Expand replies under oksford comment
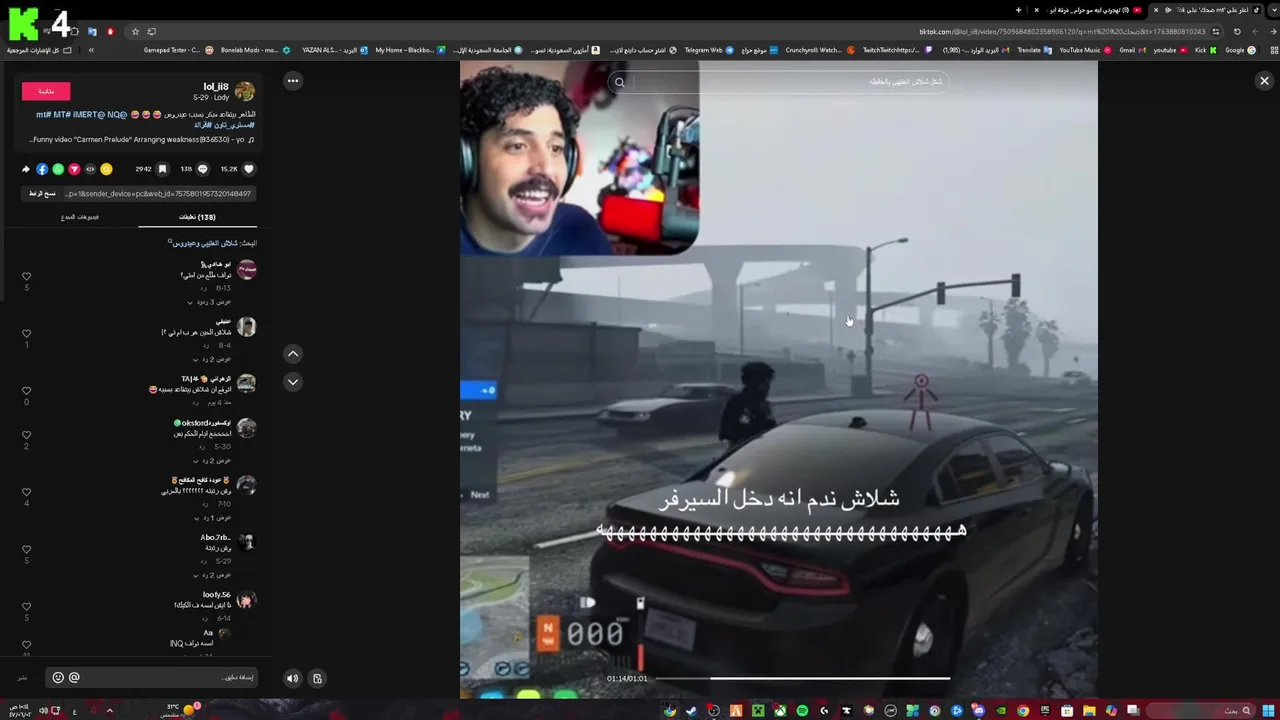This screenshot has height=720, width=1280. click(x=212, y=460)
